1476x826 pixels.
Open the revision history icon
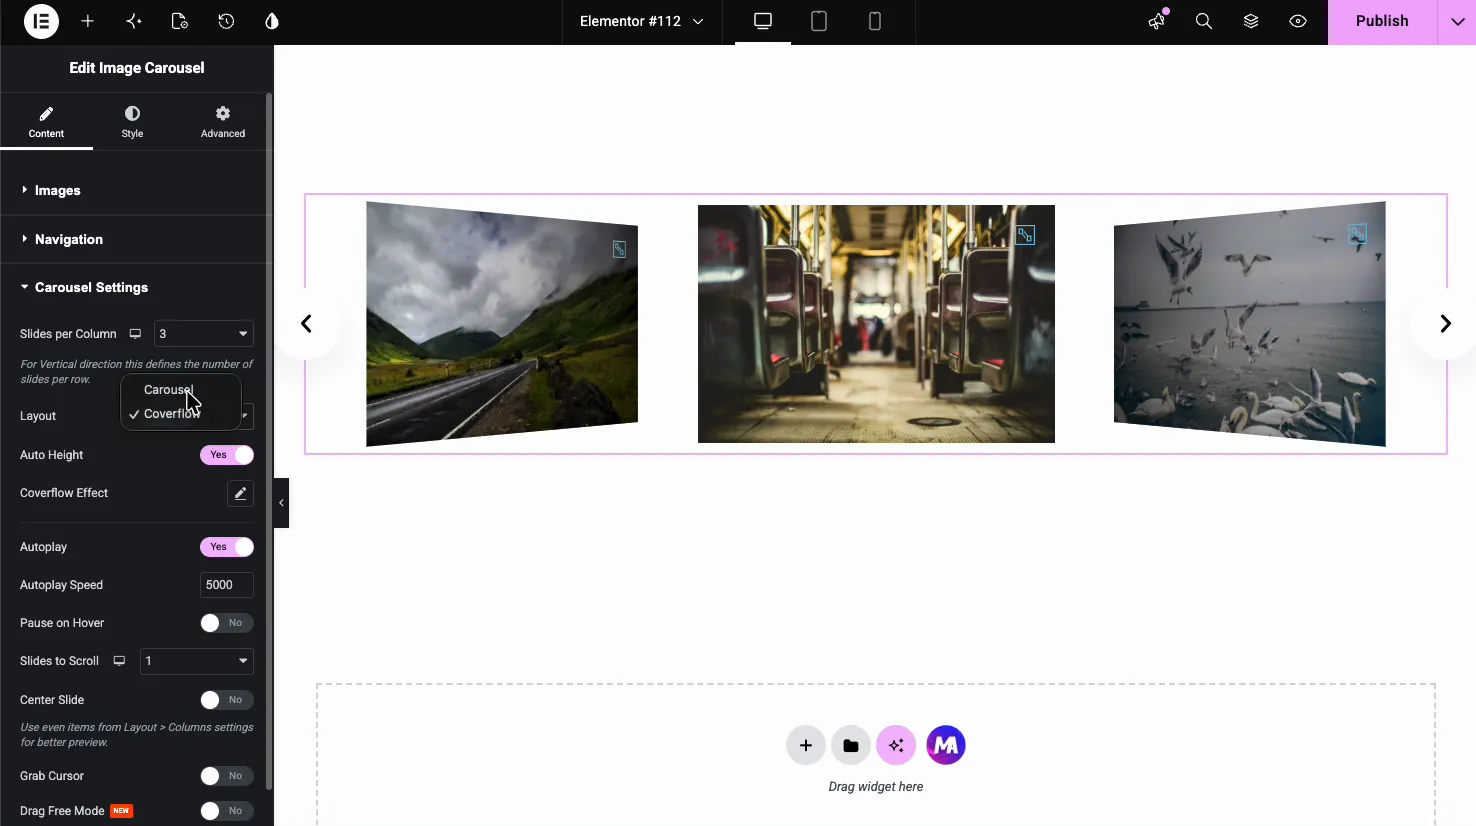226,21
